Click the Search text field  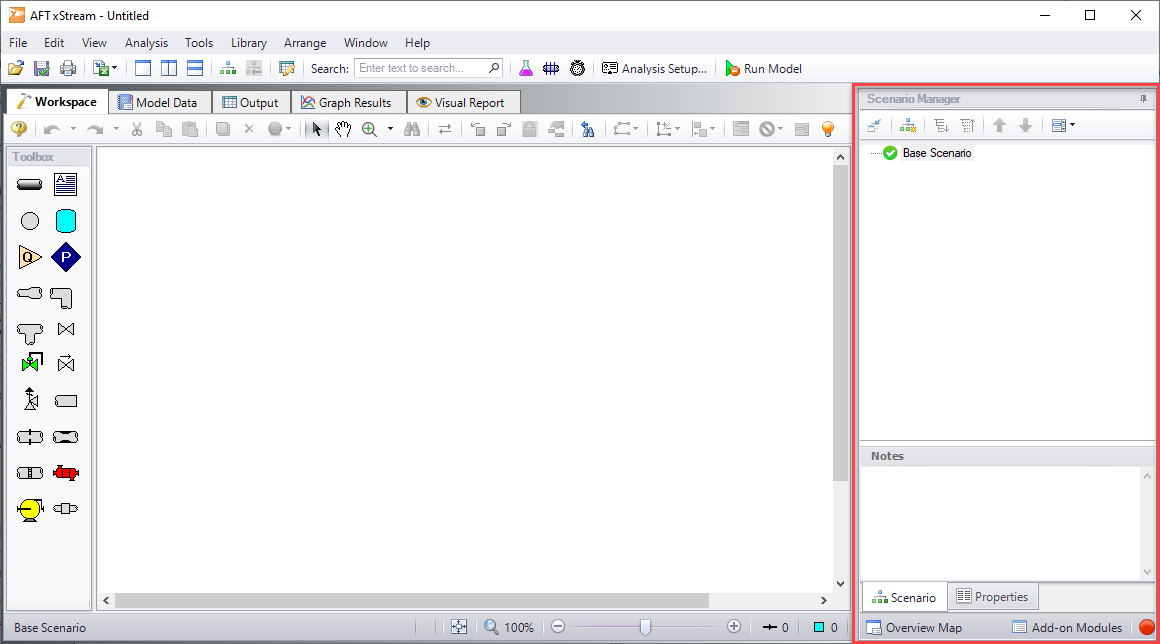(428, 68)
